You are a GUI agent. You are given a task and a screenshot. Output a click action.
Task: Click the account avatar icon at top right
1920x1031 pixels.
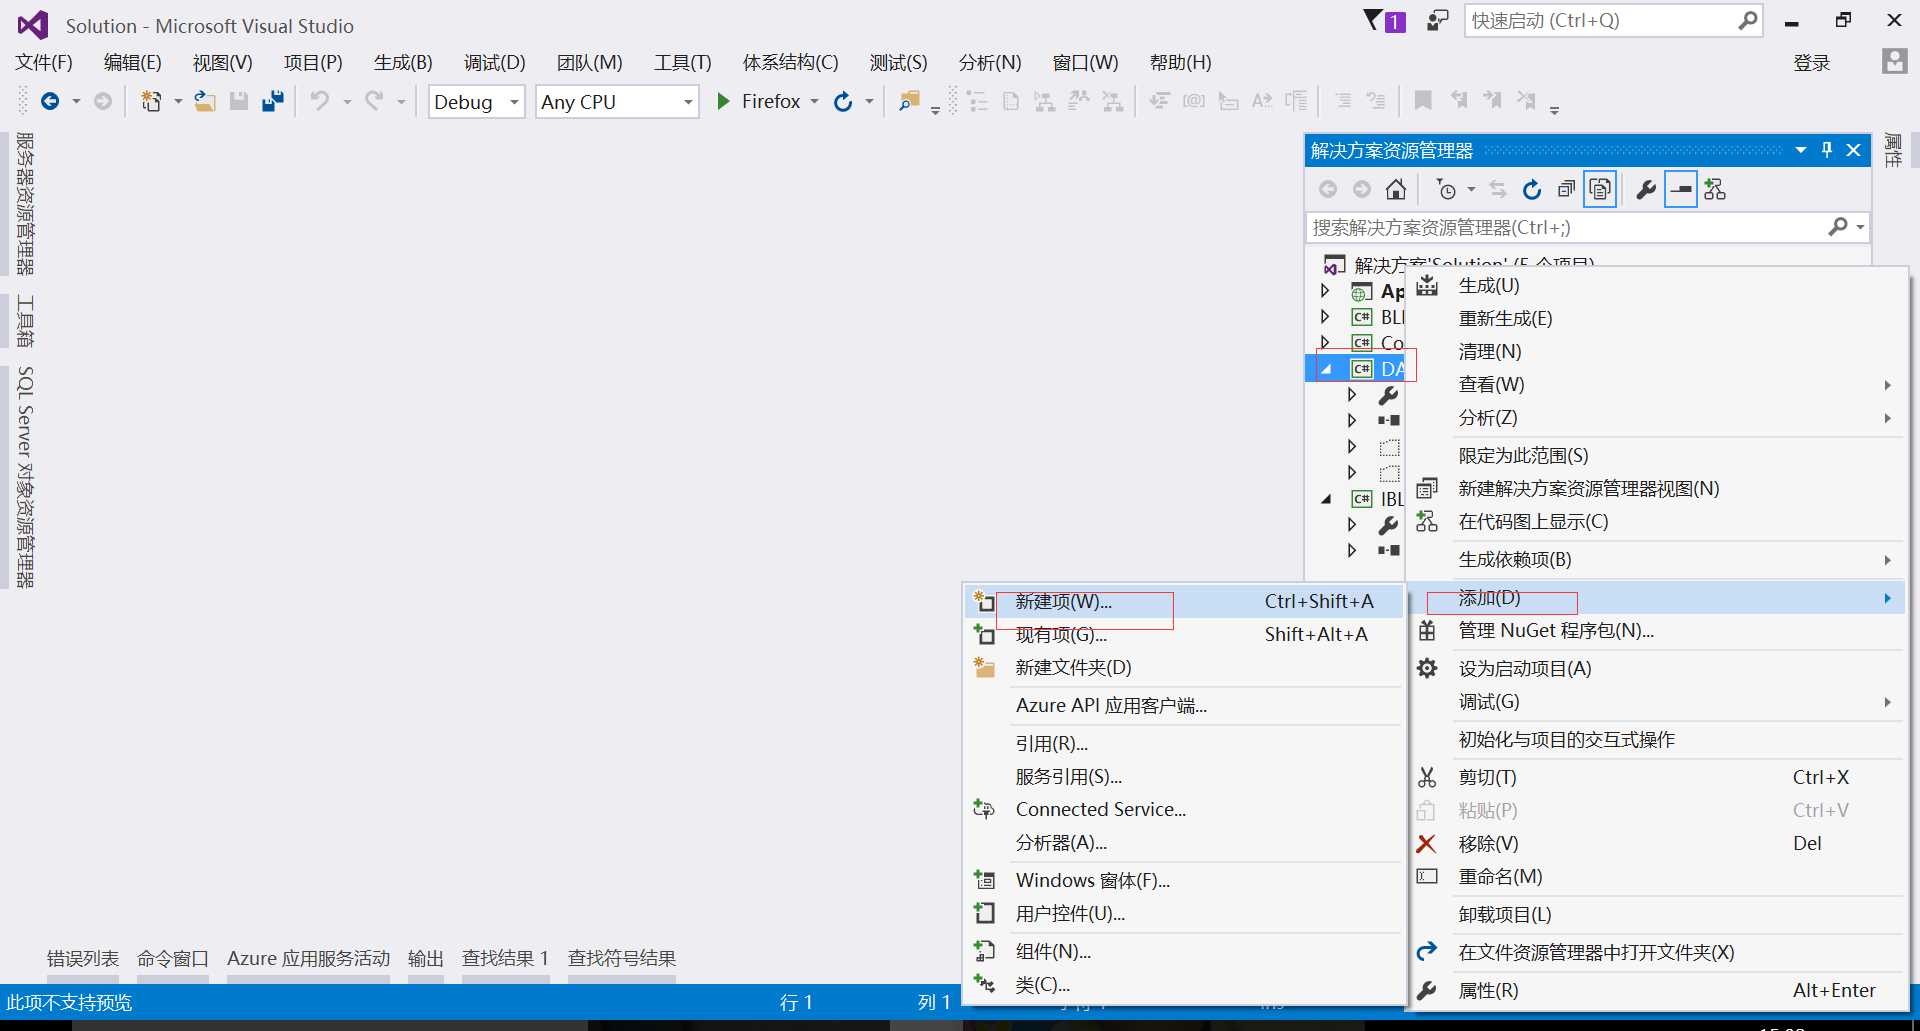[1894, 61]
